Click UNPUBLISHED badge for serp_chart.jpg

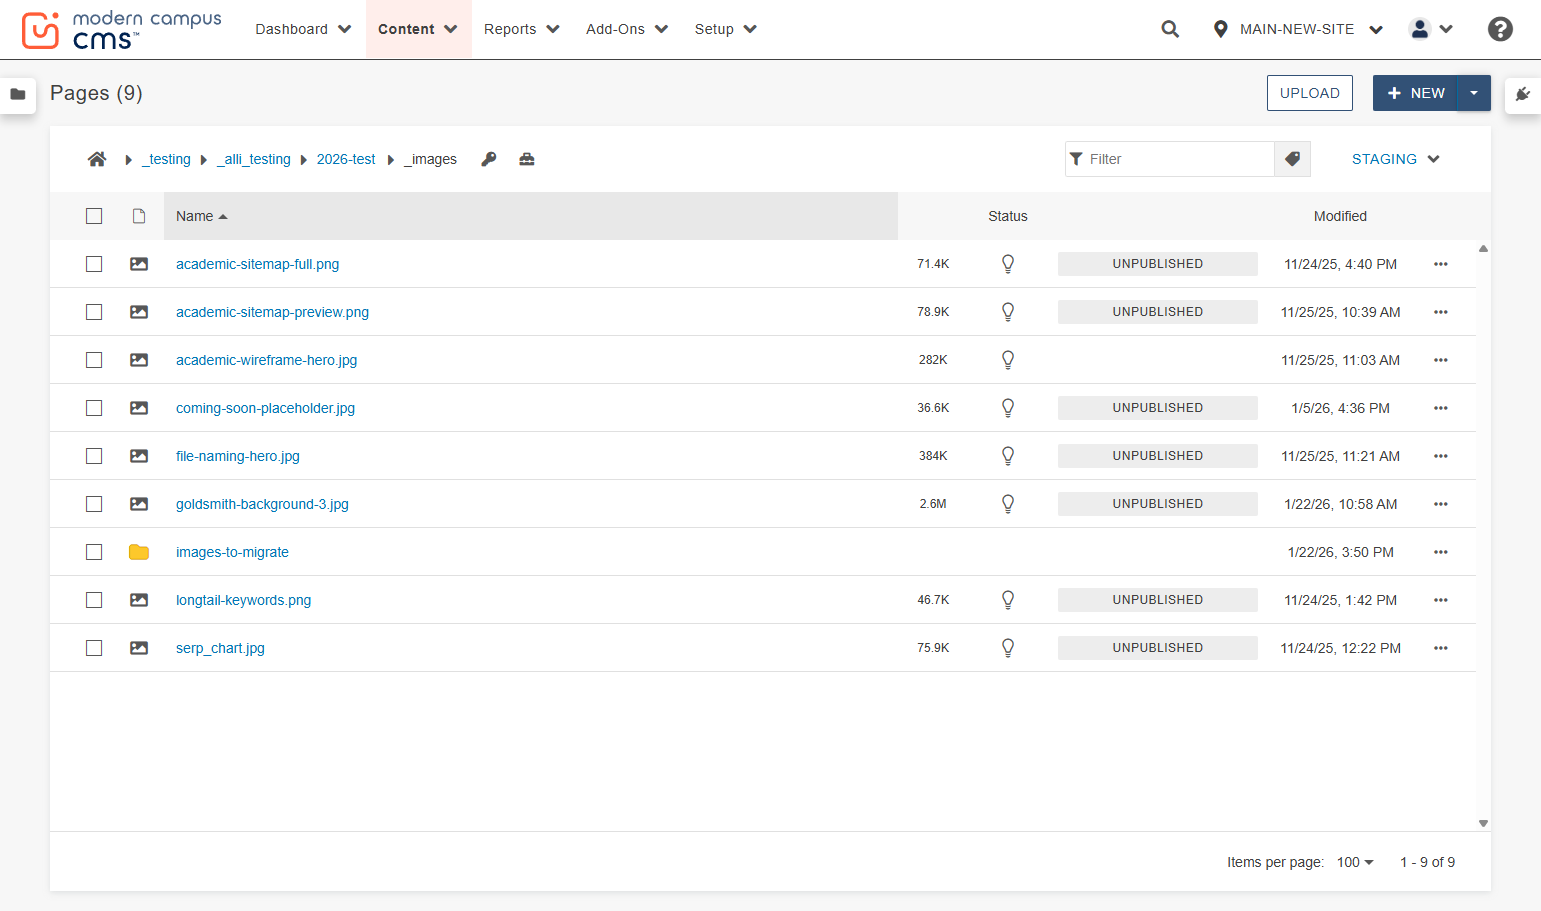[x=1158, y=648]
